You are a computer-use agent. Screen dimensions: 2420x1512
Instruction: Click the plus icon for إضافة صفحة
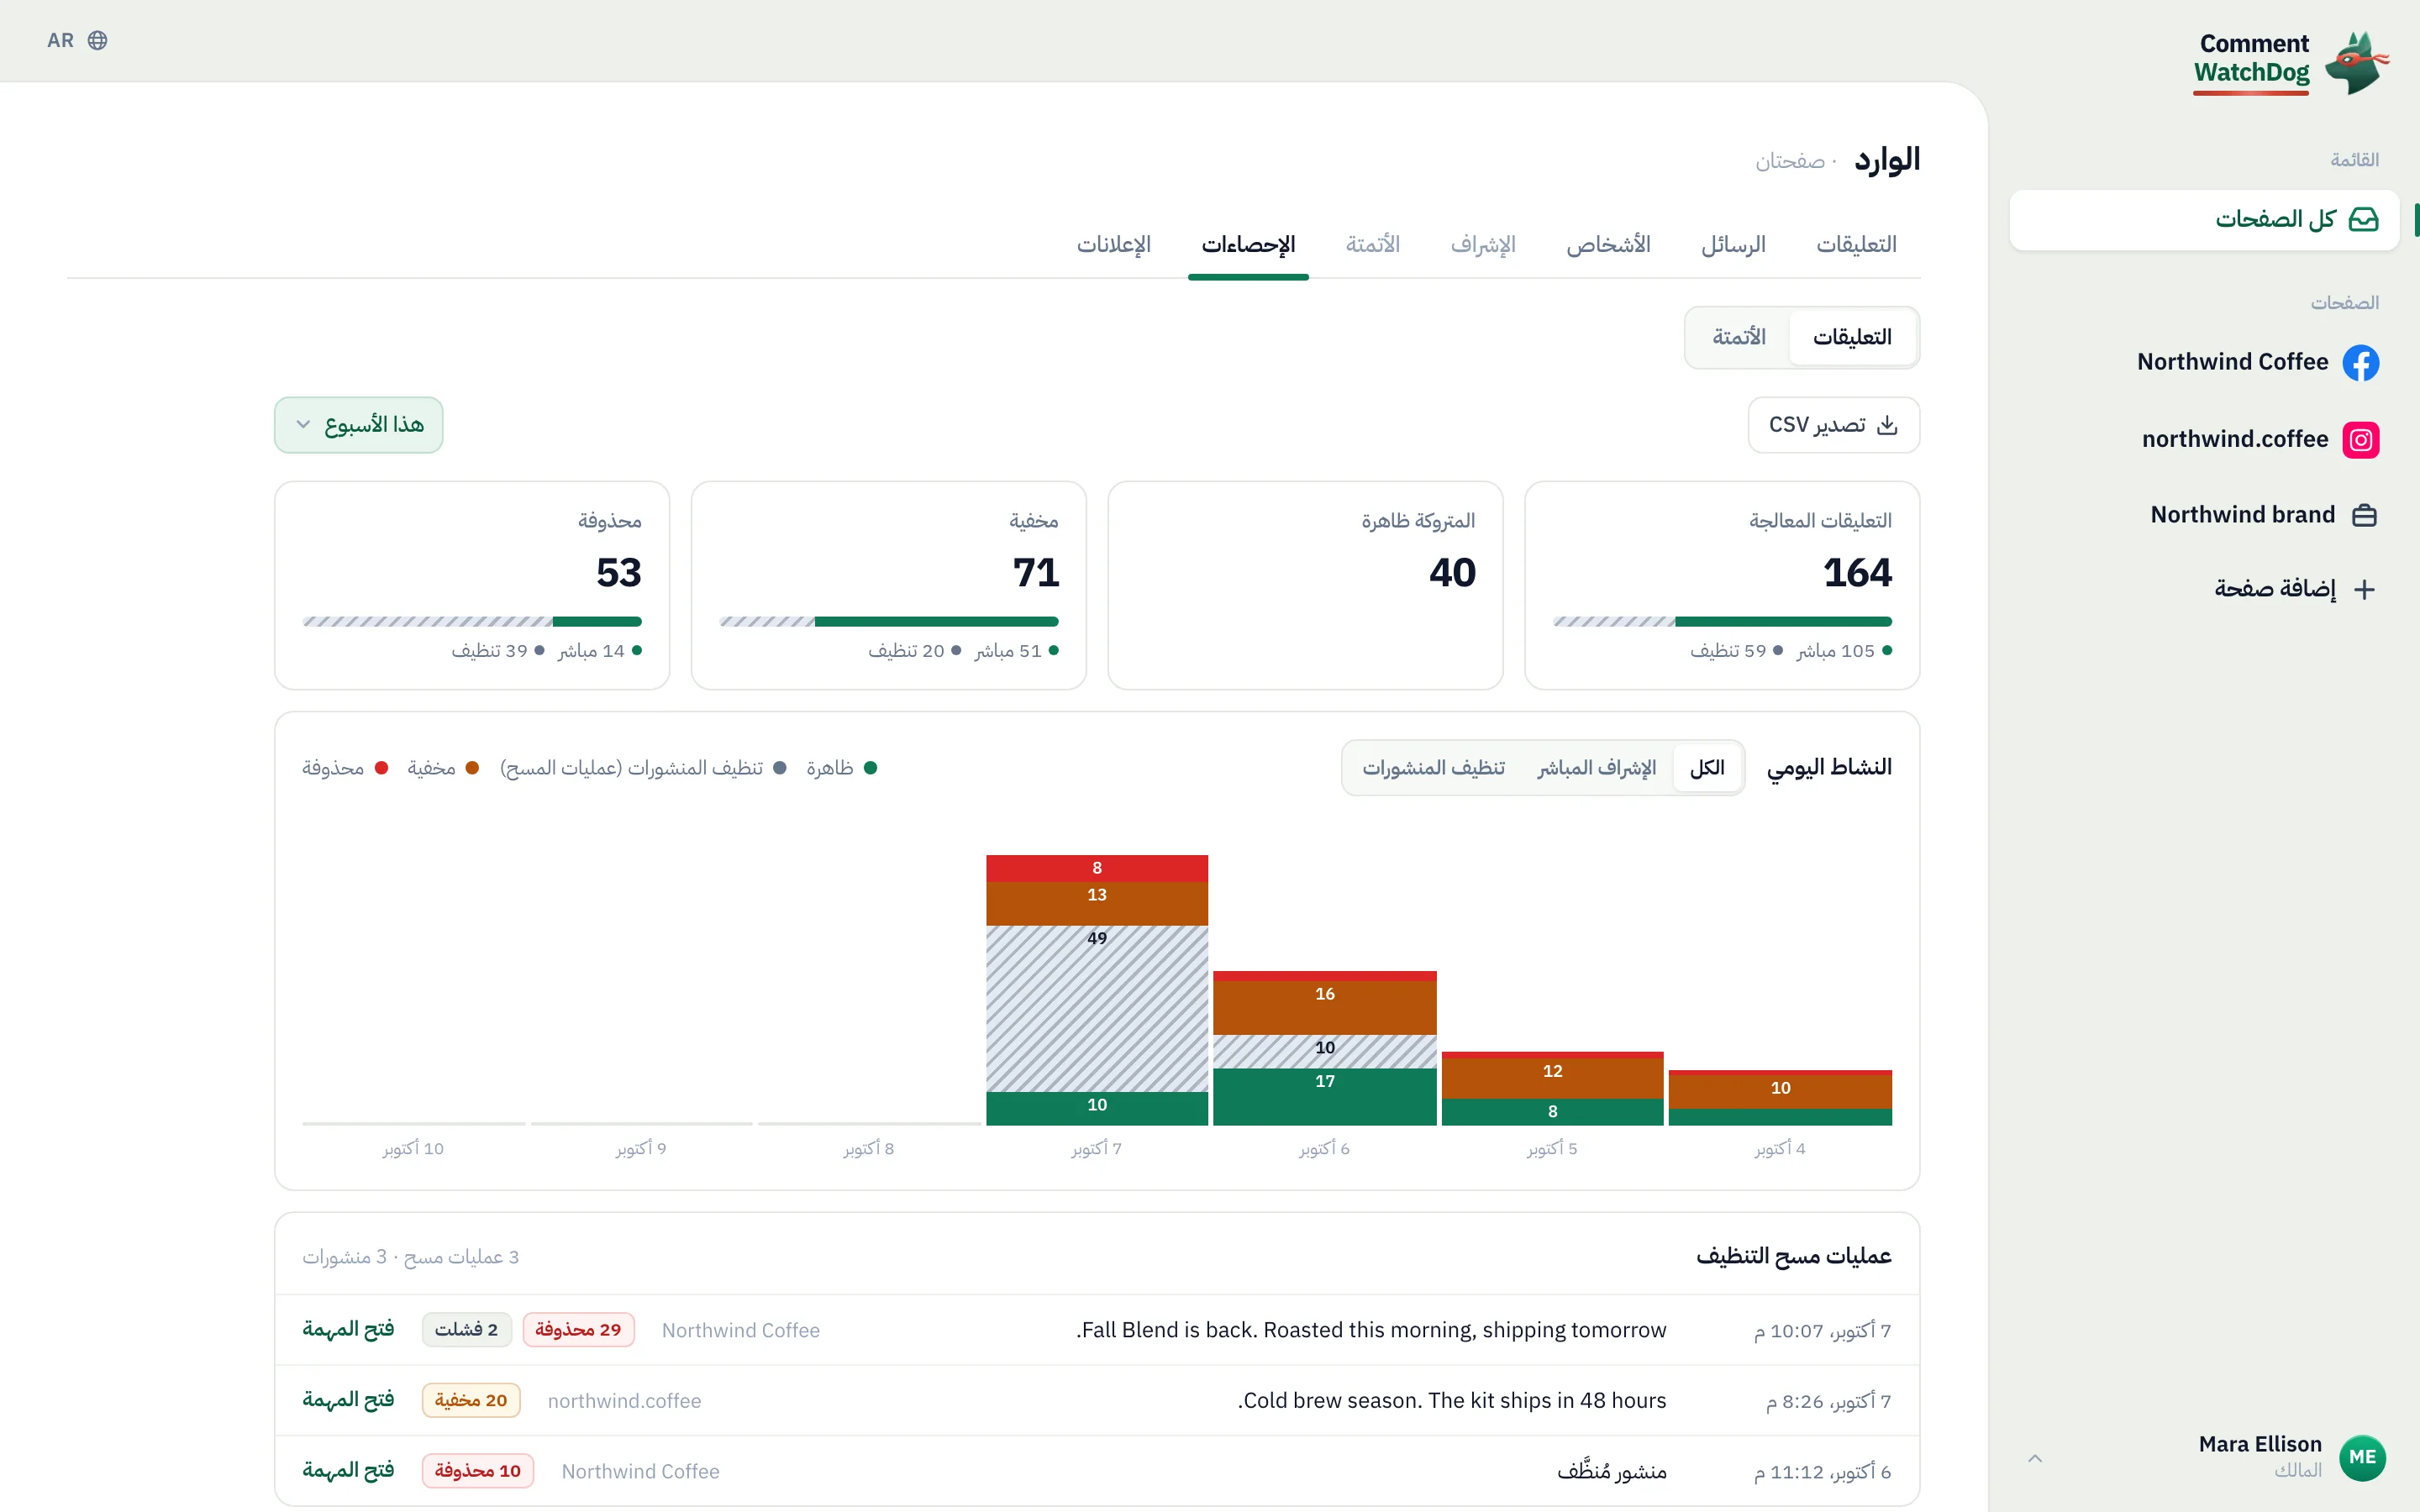2364,589
